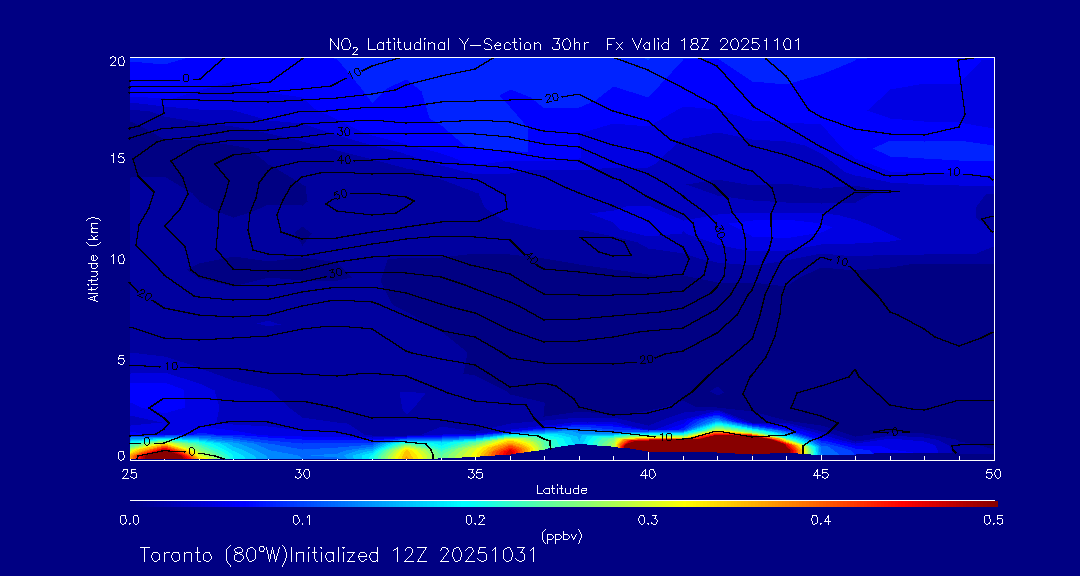The width and height of the screenshot is (1080, 576).
Task: Click the NO2 Latitudinal Y-Section plot title
Action: pos(564,44)
